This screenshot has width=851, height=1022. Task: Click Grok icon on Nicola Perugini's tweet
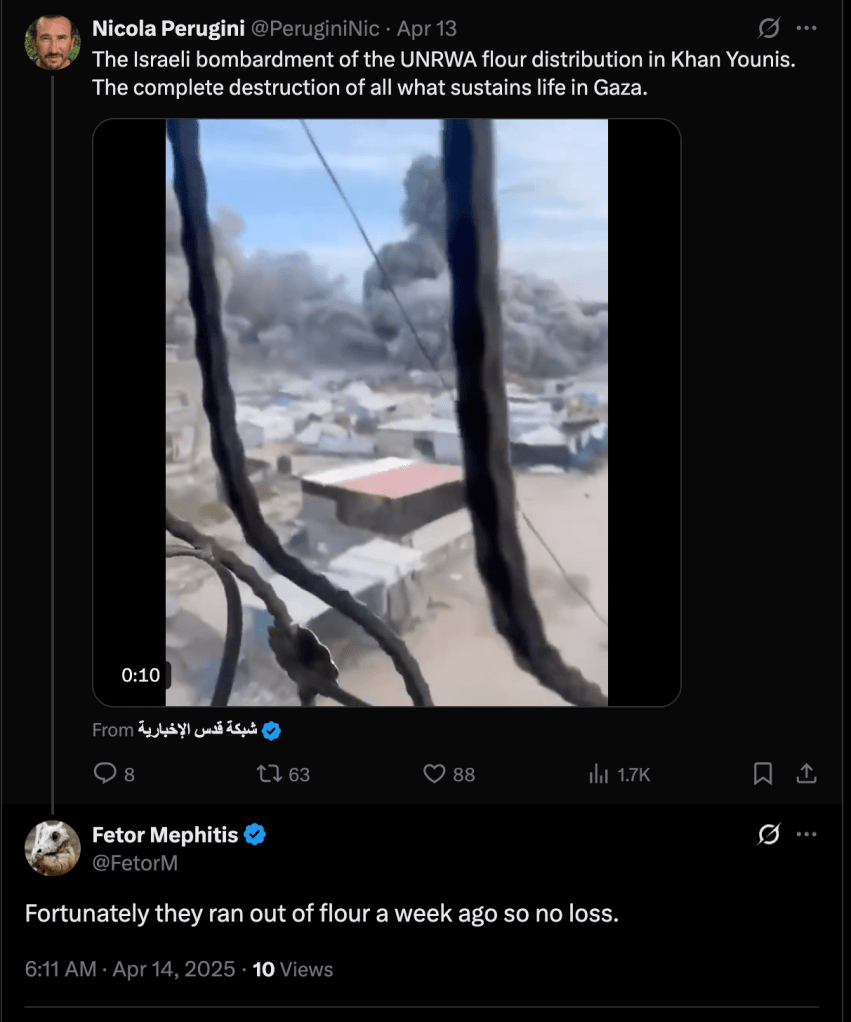(x=769, y=28)
